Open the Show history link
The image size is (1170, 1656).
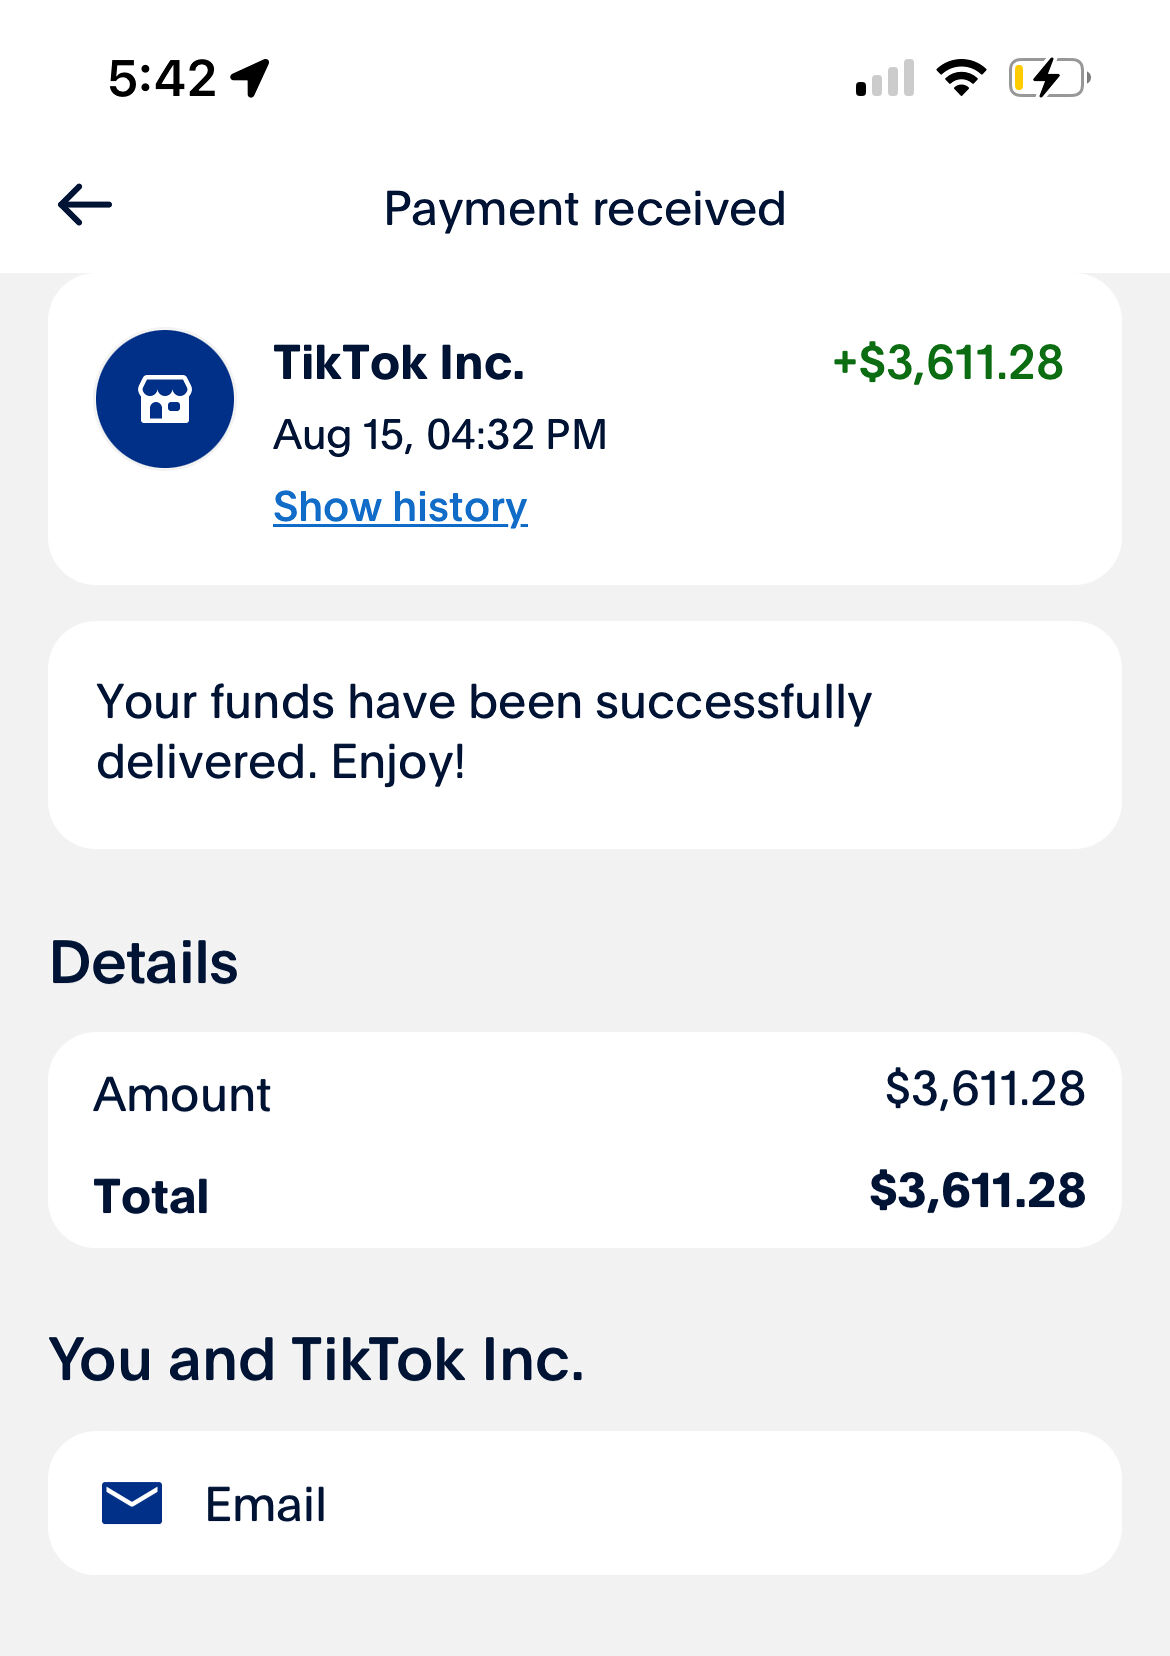(x=400, y=507)
